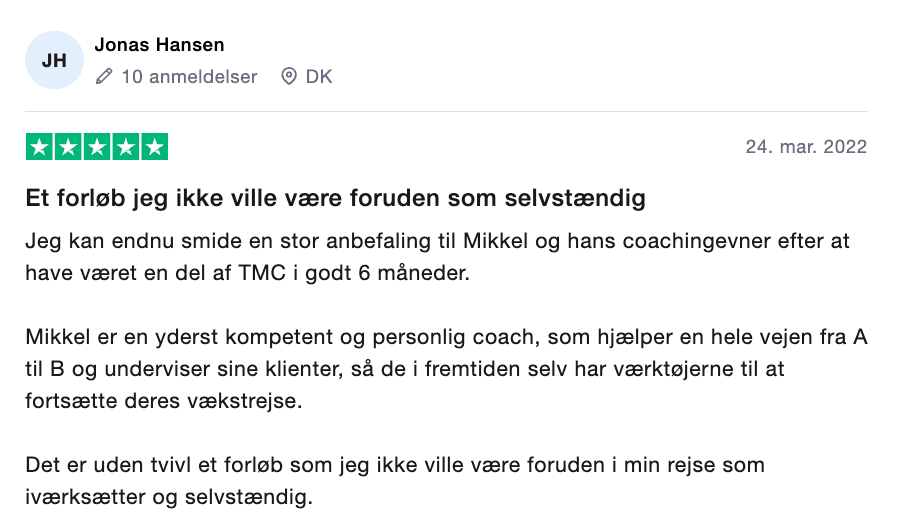Click the first green rating star

(40, 147)
